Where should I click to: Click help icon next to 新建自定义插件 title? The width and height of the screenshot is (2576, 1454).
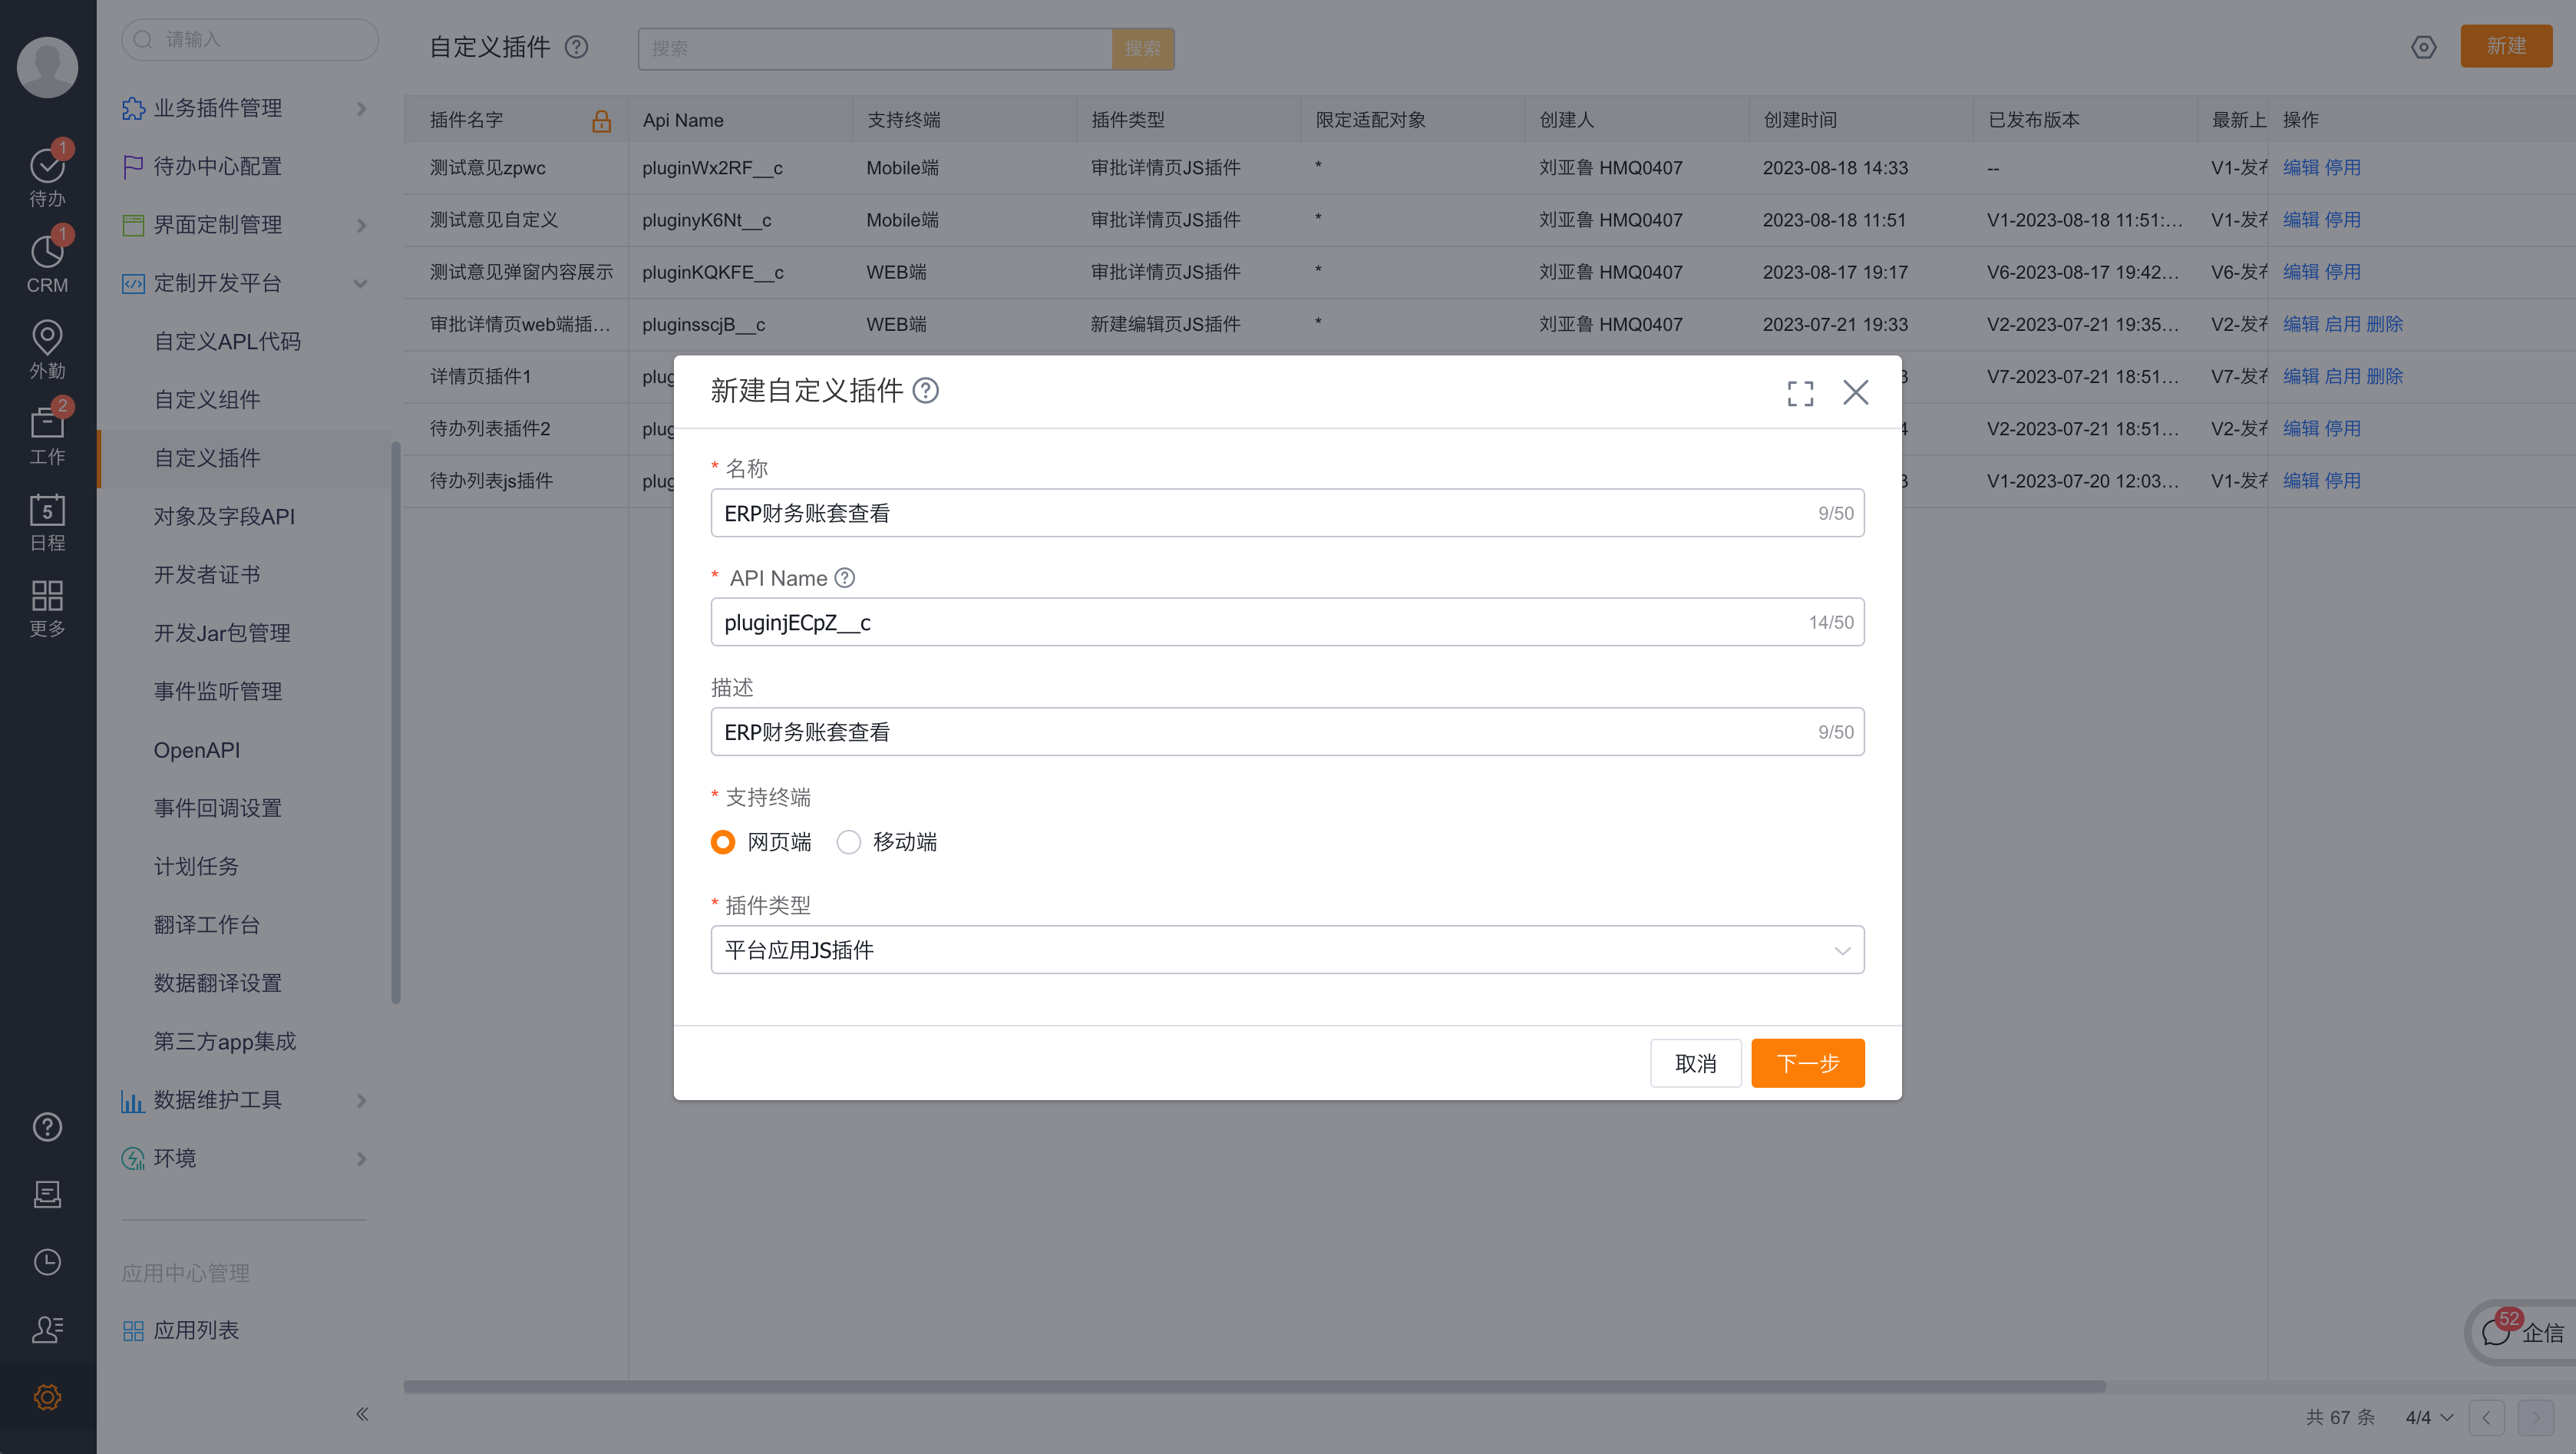(926, 391)
